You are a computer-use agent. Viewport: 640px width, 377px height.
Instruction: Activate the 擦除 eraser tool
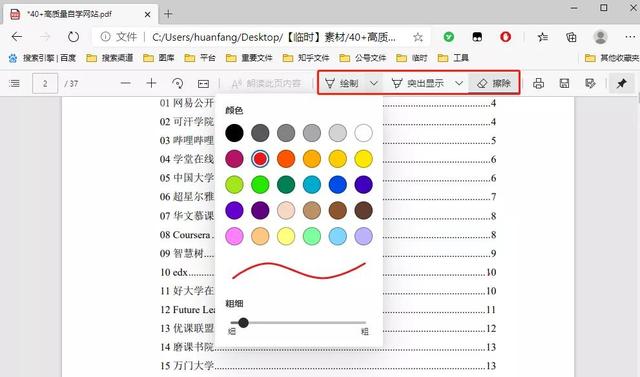(x=494, y=84)
